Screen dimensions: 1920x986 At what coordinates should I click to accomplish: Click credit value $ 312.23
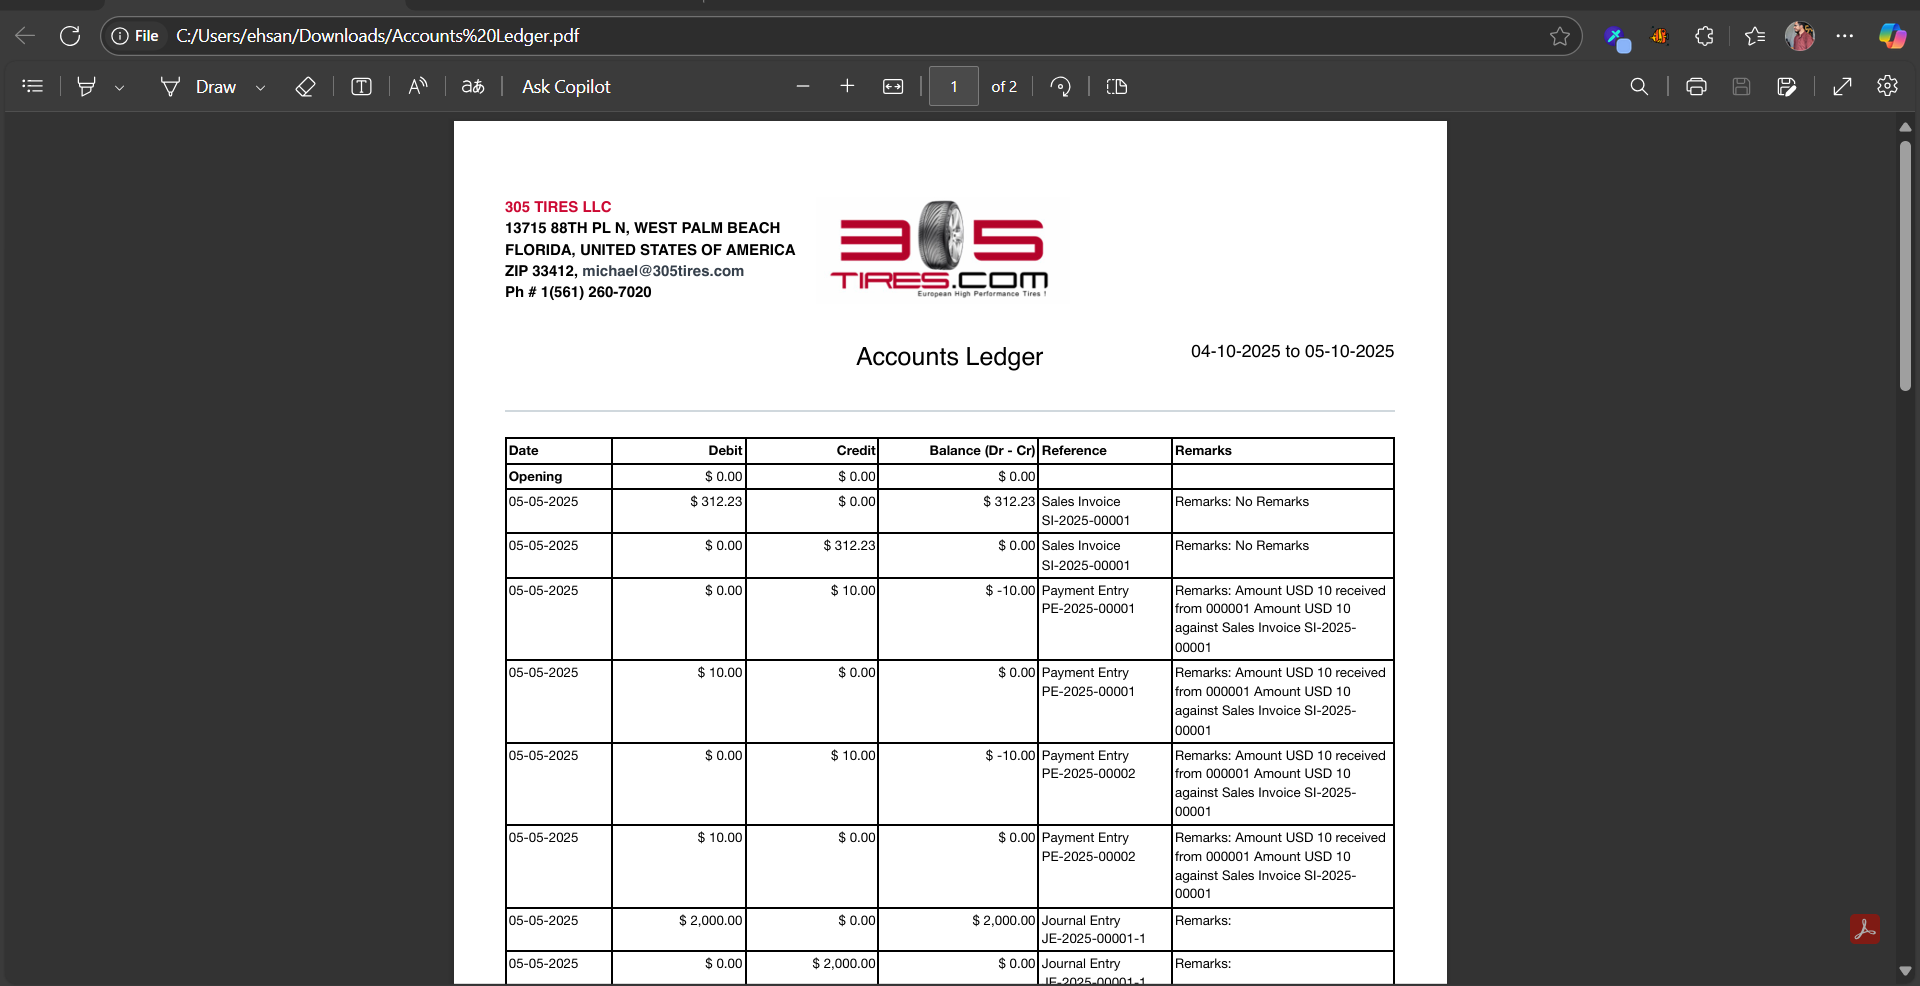(x=849, y=546)
